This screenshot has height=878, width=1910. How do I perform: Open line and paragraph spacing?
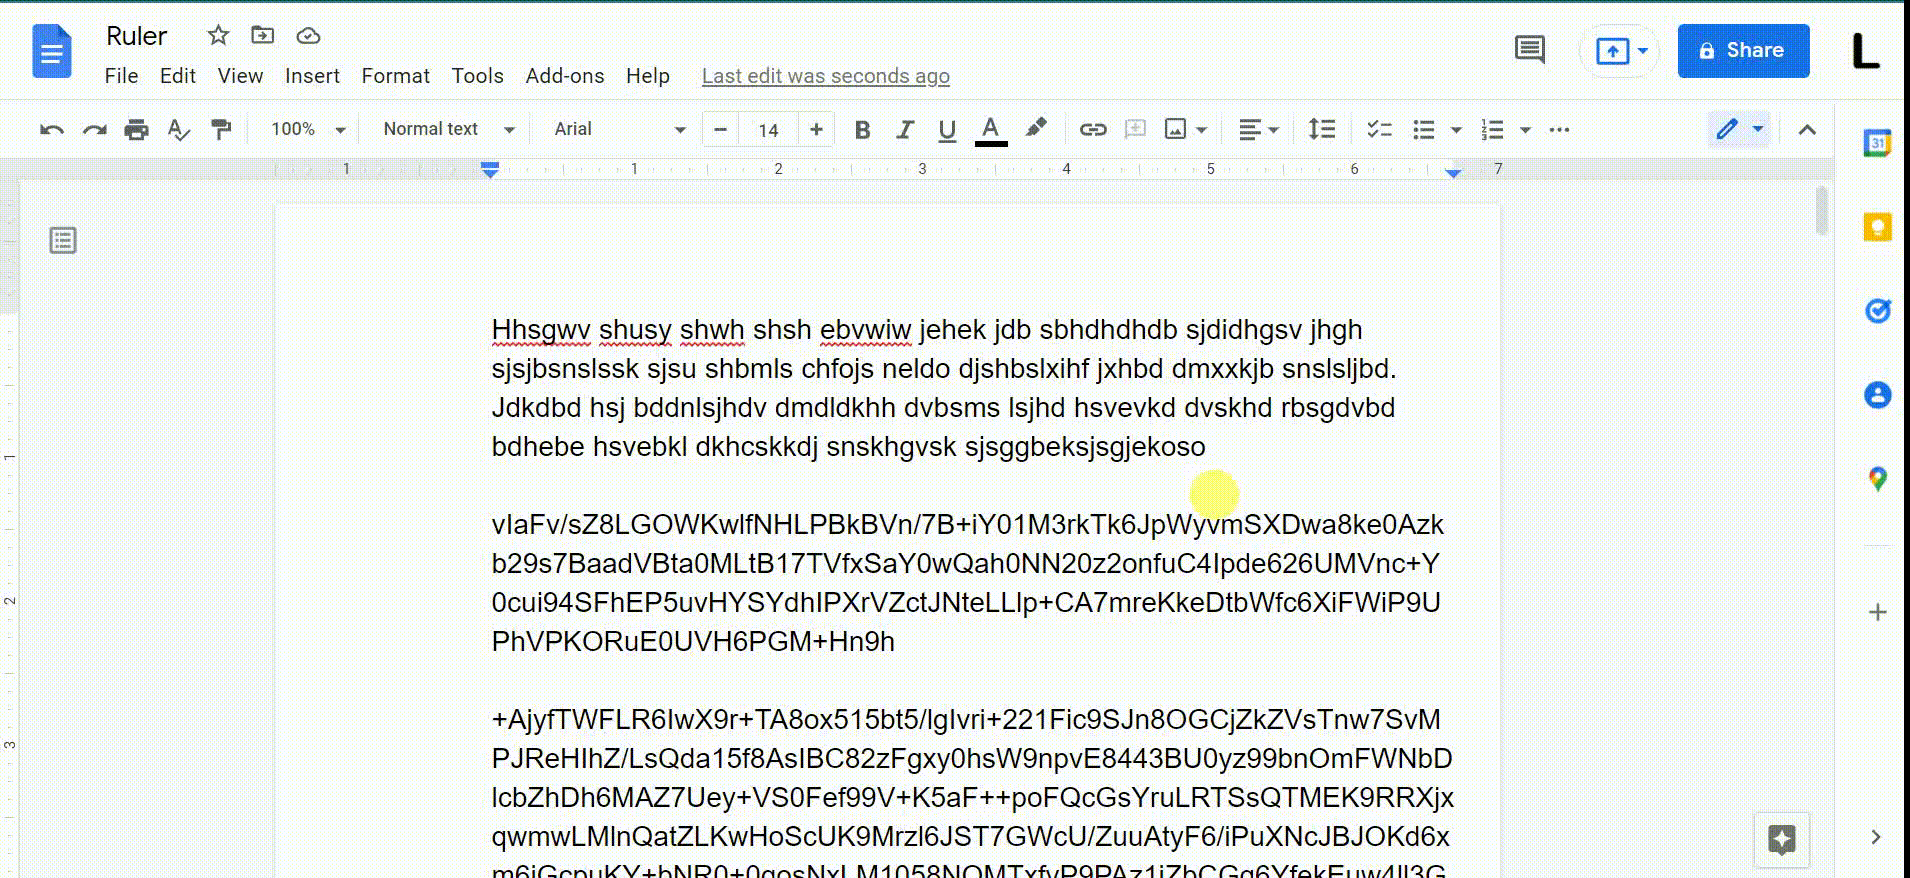click(1322, 130)
